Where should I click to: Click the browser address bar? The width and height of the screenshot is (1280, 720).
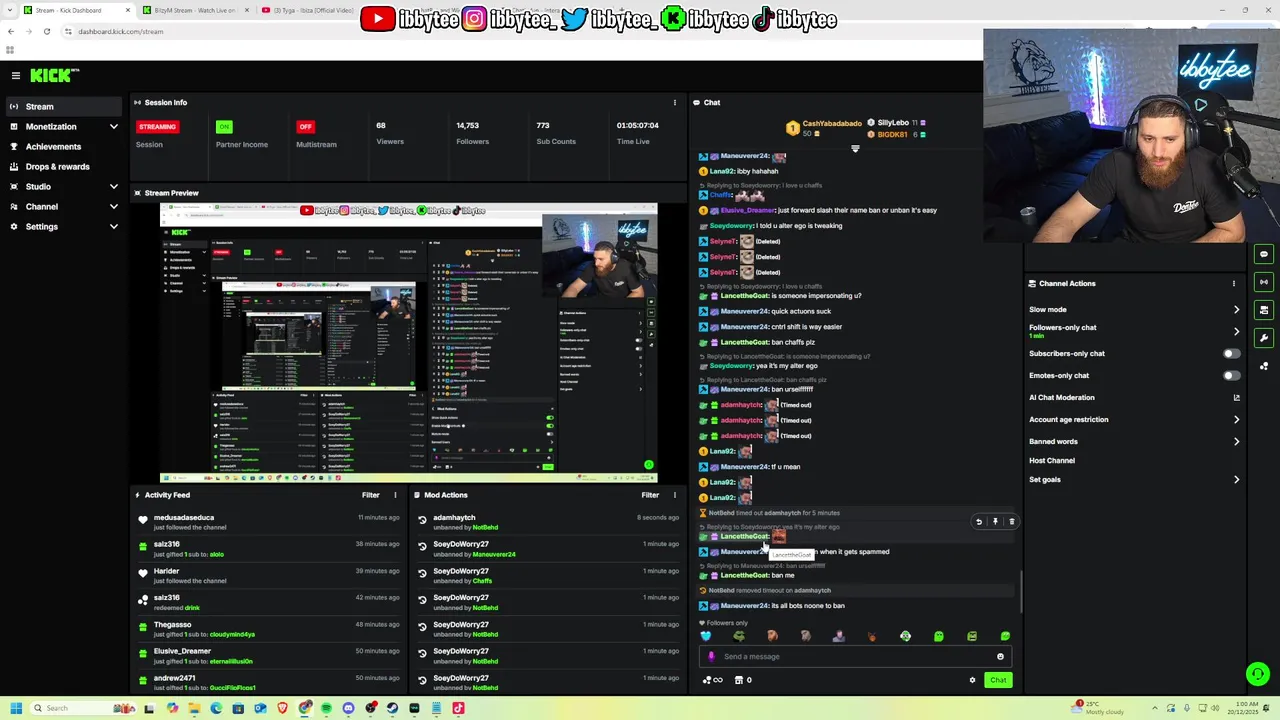click(520, 31)
